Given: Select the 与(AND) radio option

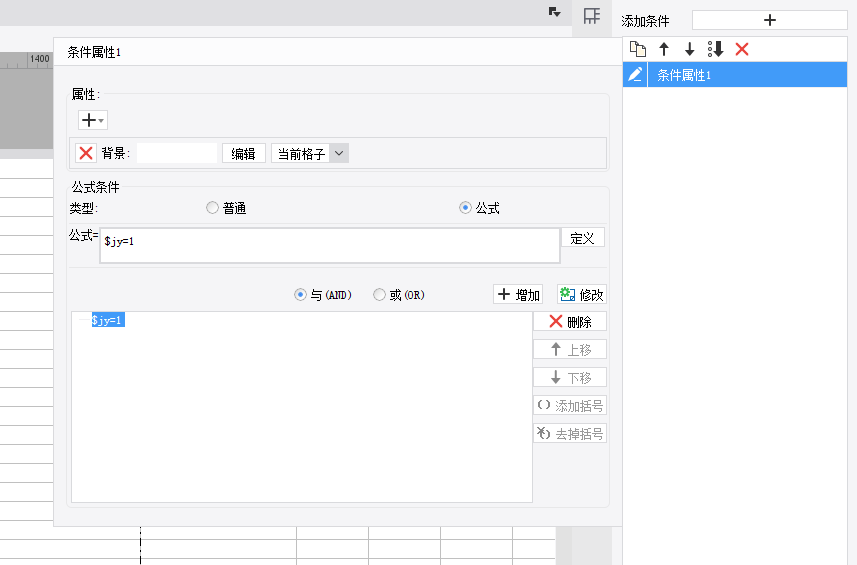Looking at the screenshot, I should pyautogui.click(x=300, y=295).
